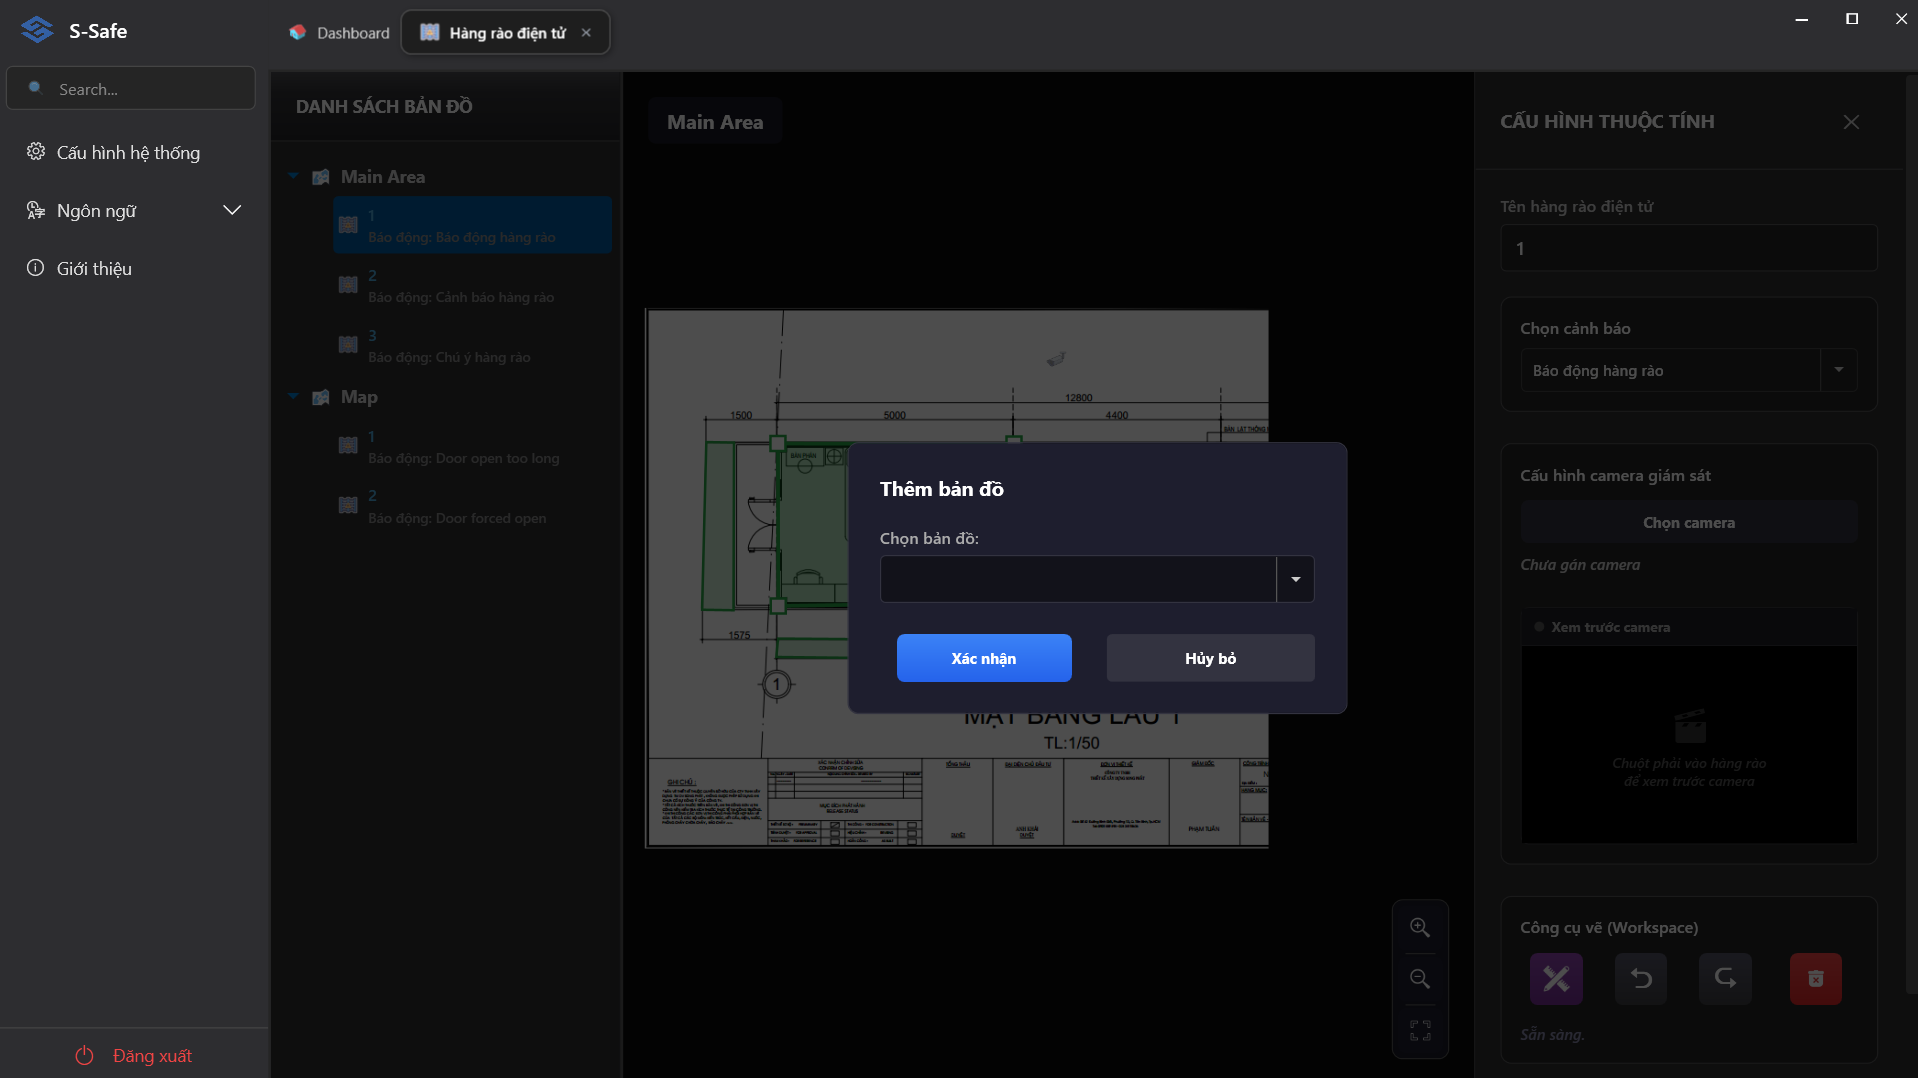Cancel with the Hủy bỏ button
The image size is (1918, 1078).
[1210, 658]
